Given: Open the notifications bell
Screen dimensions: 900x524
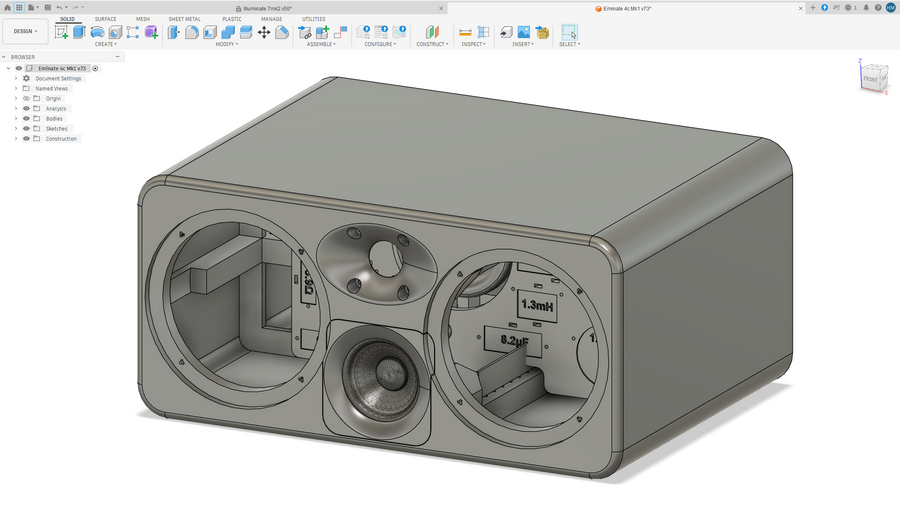Looking at the screenshot, I should coord(866,8).
